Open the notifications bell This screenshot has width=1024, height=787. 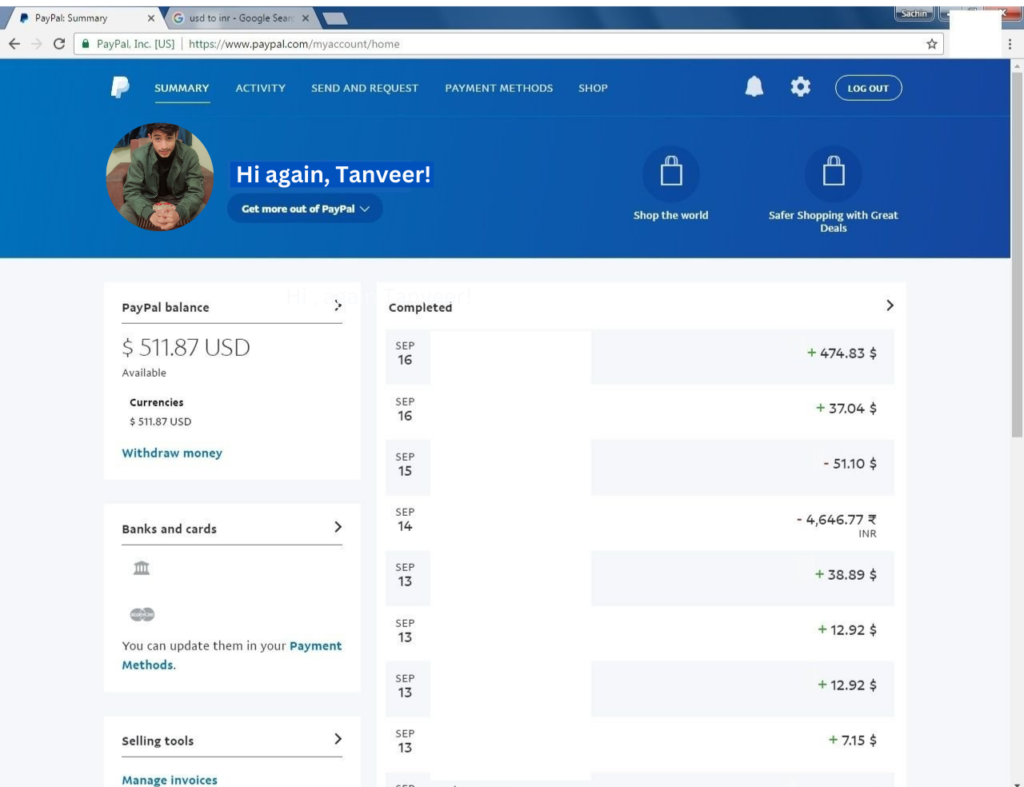click(754, 88)
